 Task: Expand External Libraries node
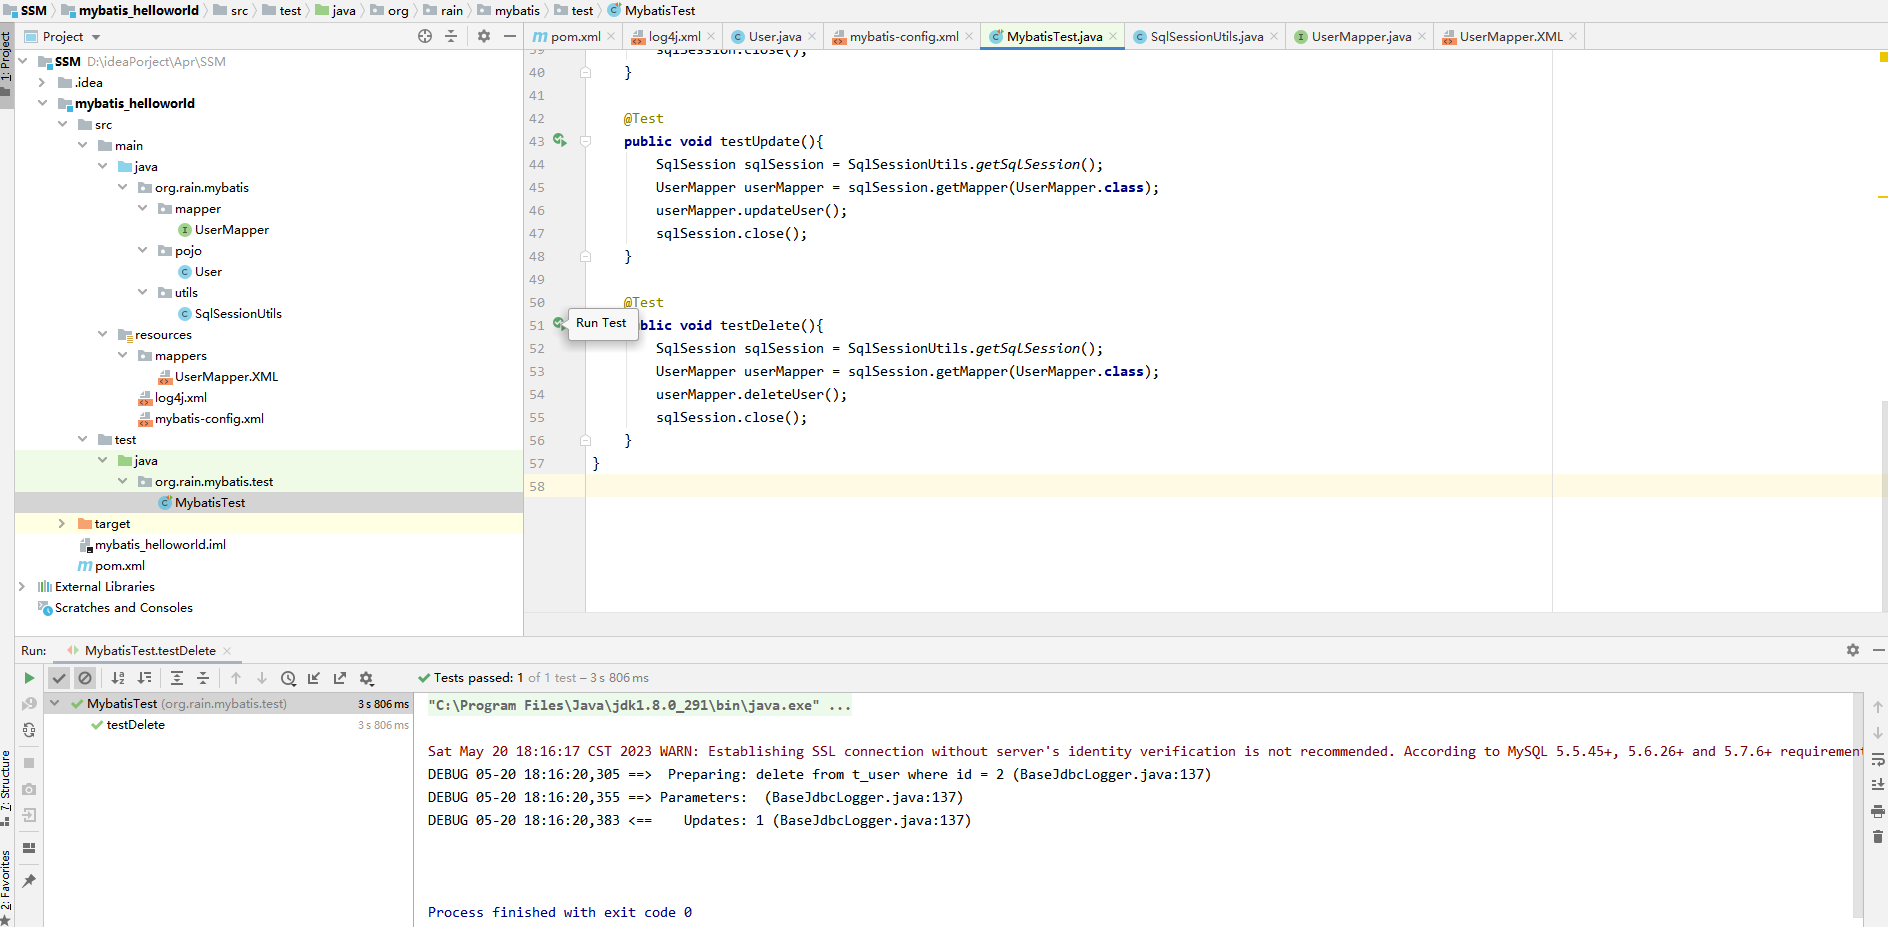click(22, 586)
